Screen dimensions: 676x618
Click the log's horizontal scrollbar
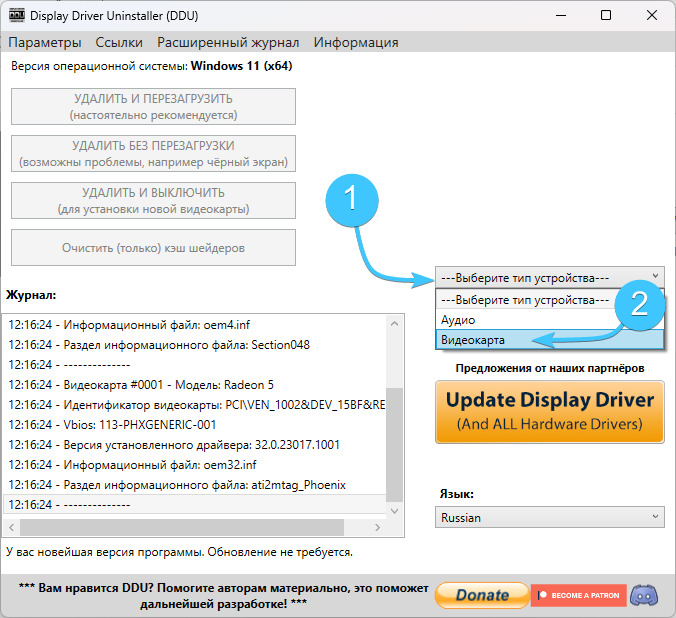tap(180, 529)
